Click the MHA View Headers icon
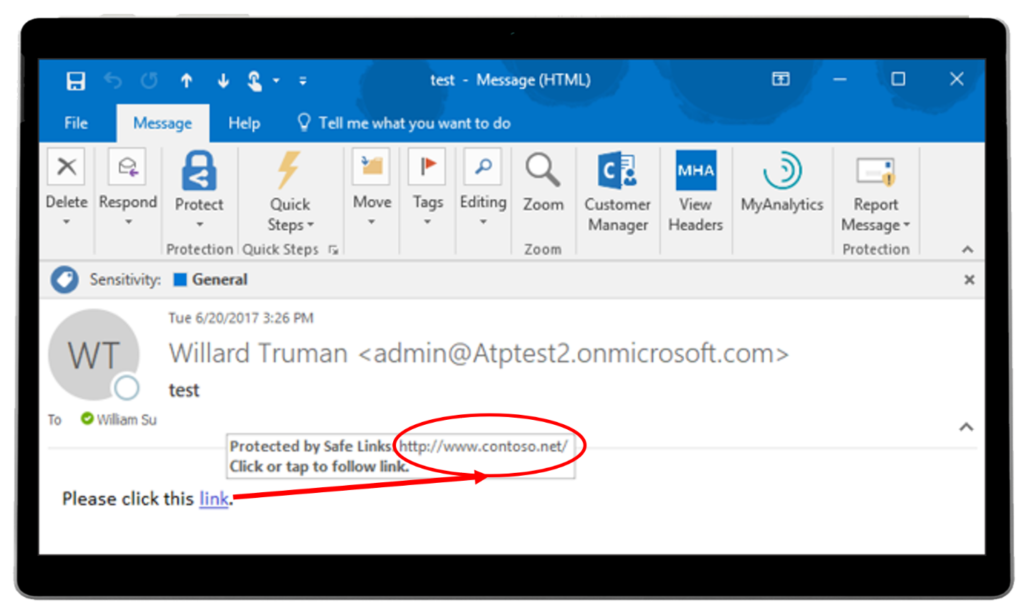Viewport: 1024px width, 614px height. (x=695, y=170)
